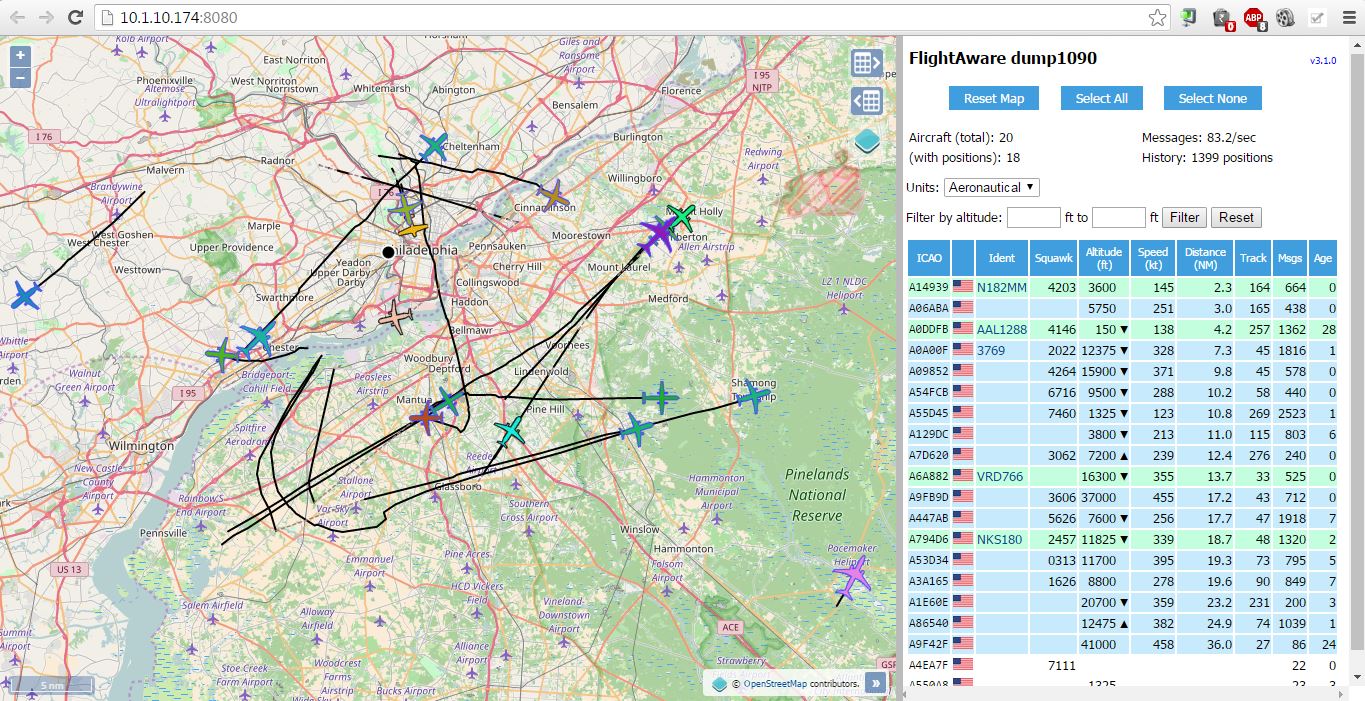Click the browser forward arrow

[46, 17]
